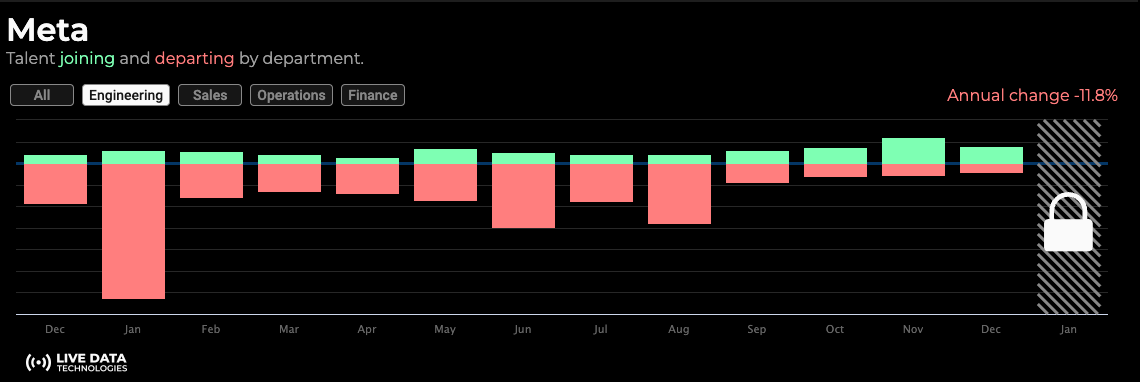The height and width of the screenshot is (382, 1140).
Task: Click the lock icon over January
Action: click(1068, 223)
